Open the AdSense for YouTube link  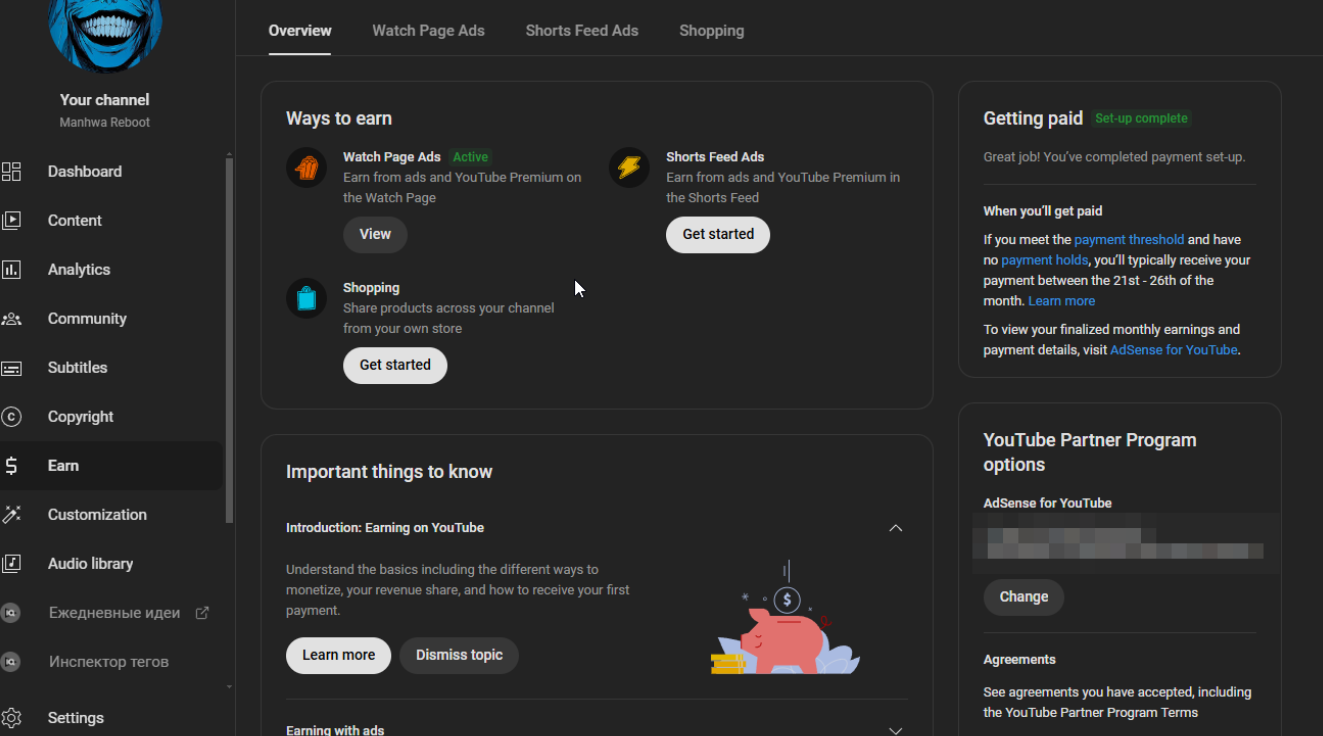tap(1174, 350)
